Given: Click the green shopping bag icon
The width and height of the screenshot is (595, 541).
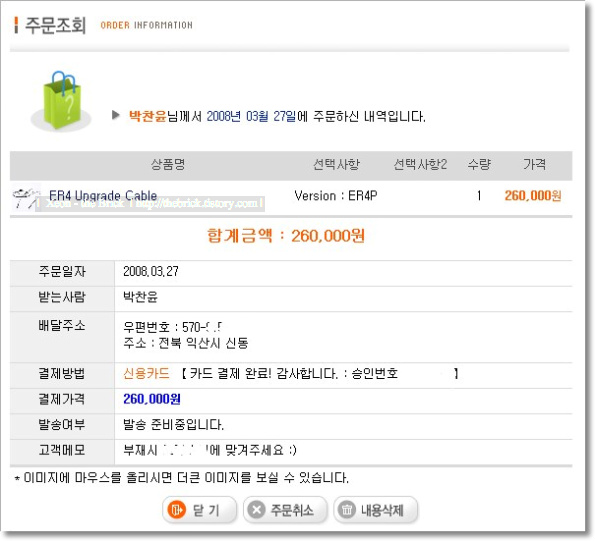Looking at the screenshot, I should (63, 100).
